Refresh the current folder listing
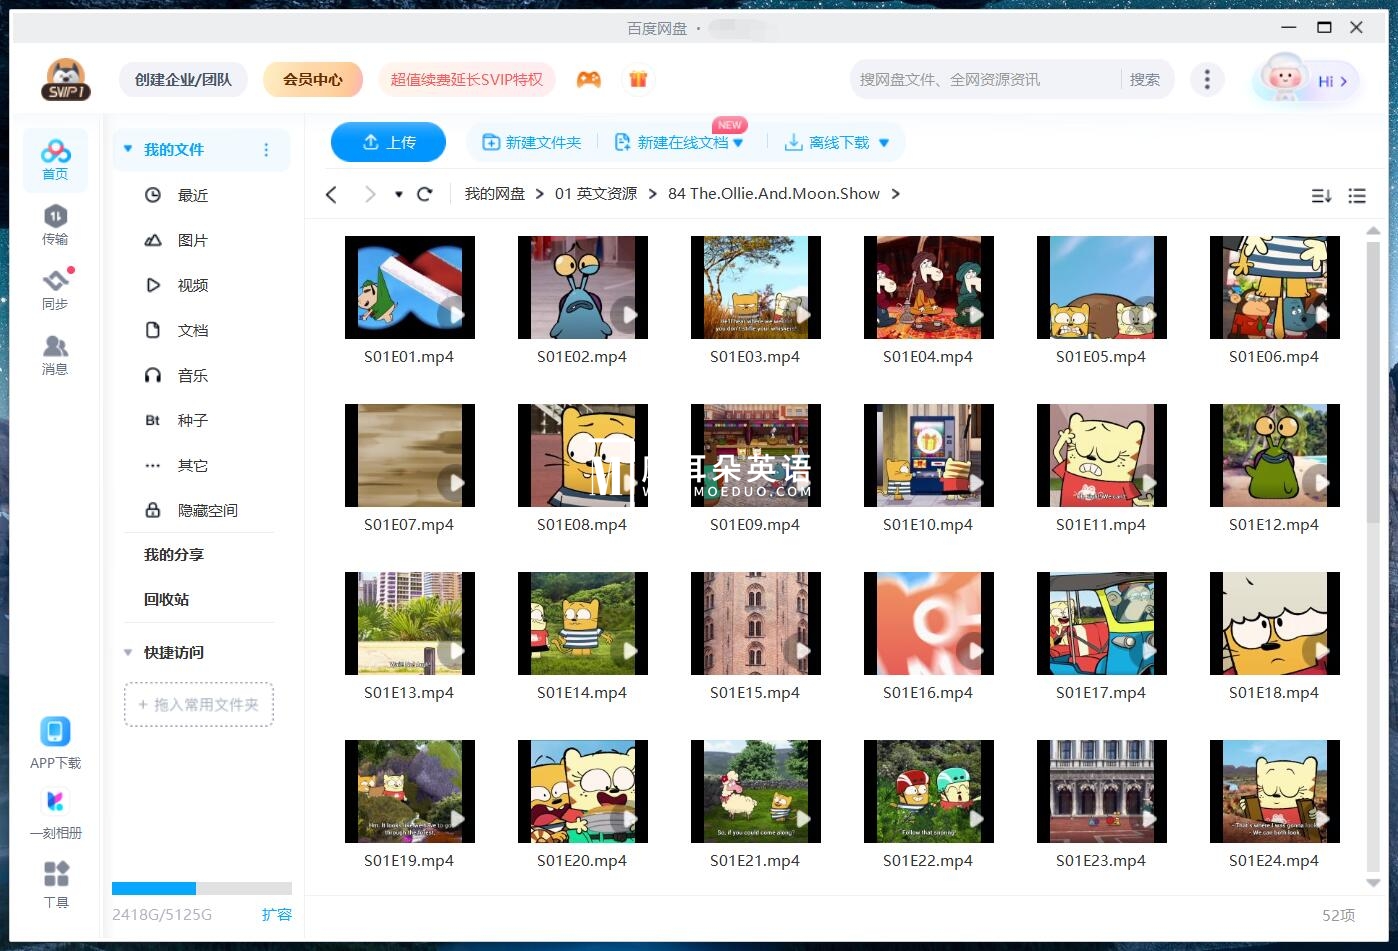This screenshot has width=1398, height=951. 425,194
